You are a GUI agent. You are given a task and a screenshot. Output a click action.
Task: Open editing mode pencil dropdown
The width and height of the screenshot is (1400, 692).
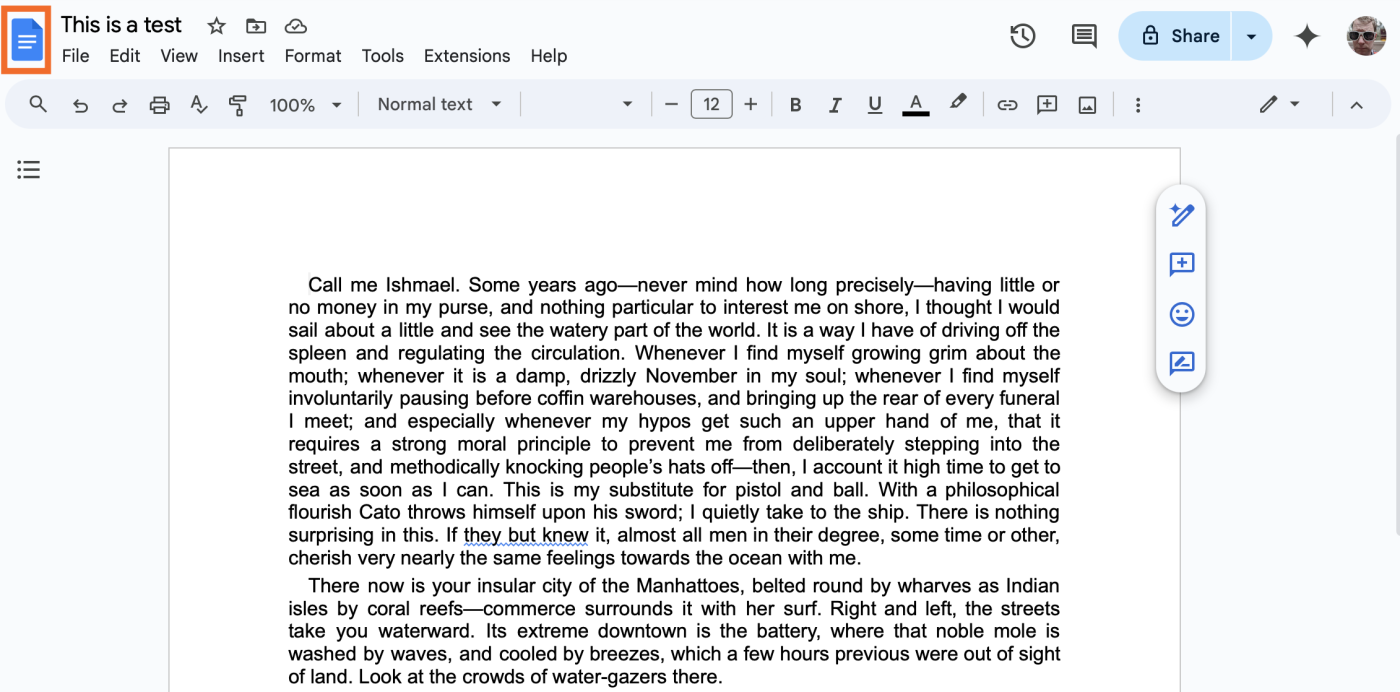point(1279,104)
